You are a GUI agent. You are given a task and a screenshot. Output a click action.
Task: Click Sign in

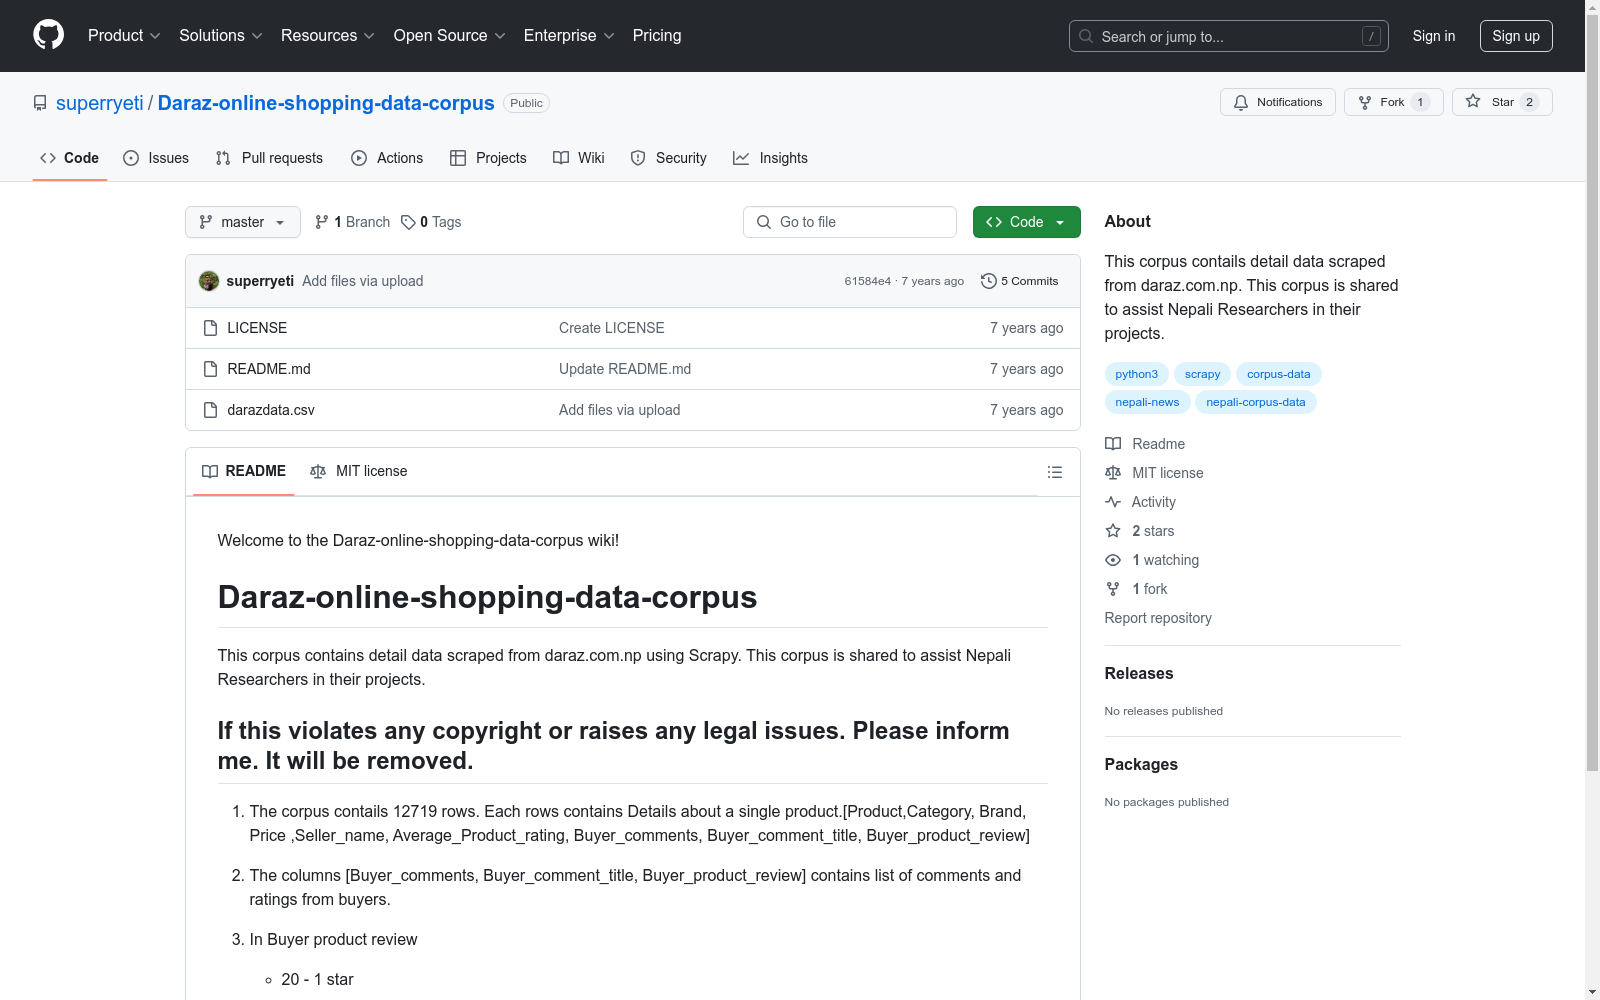(1434, 36)
